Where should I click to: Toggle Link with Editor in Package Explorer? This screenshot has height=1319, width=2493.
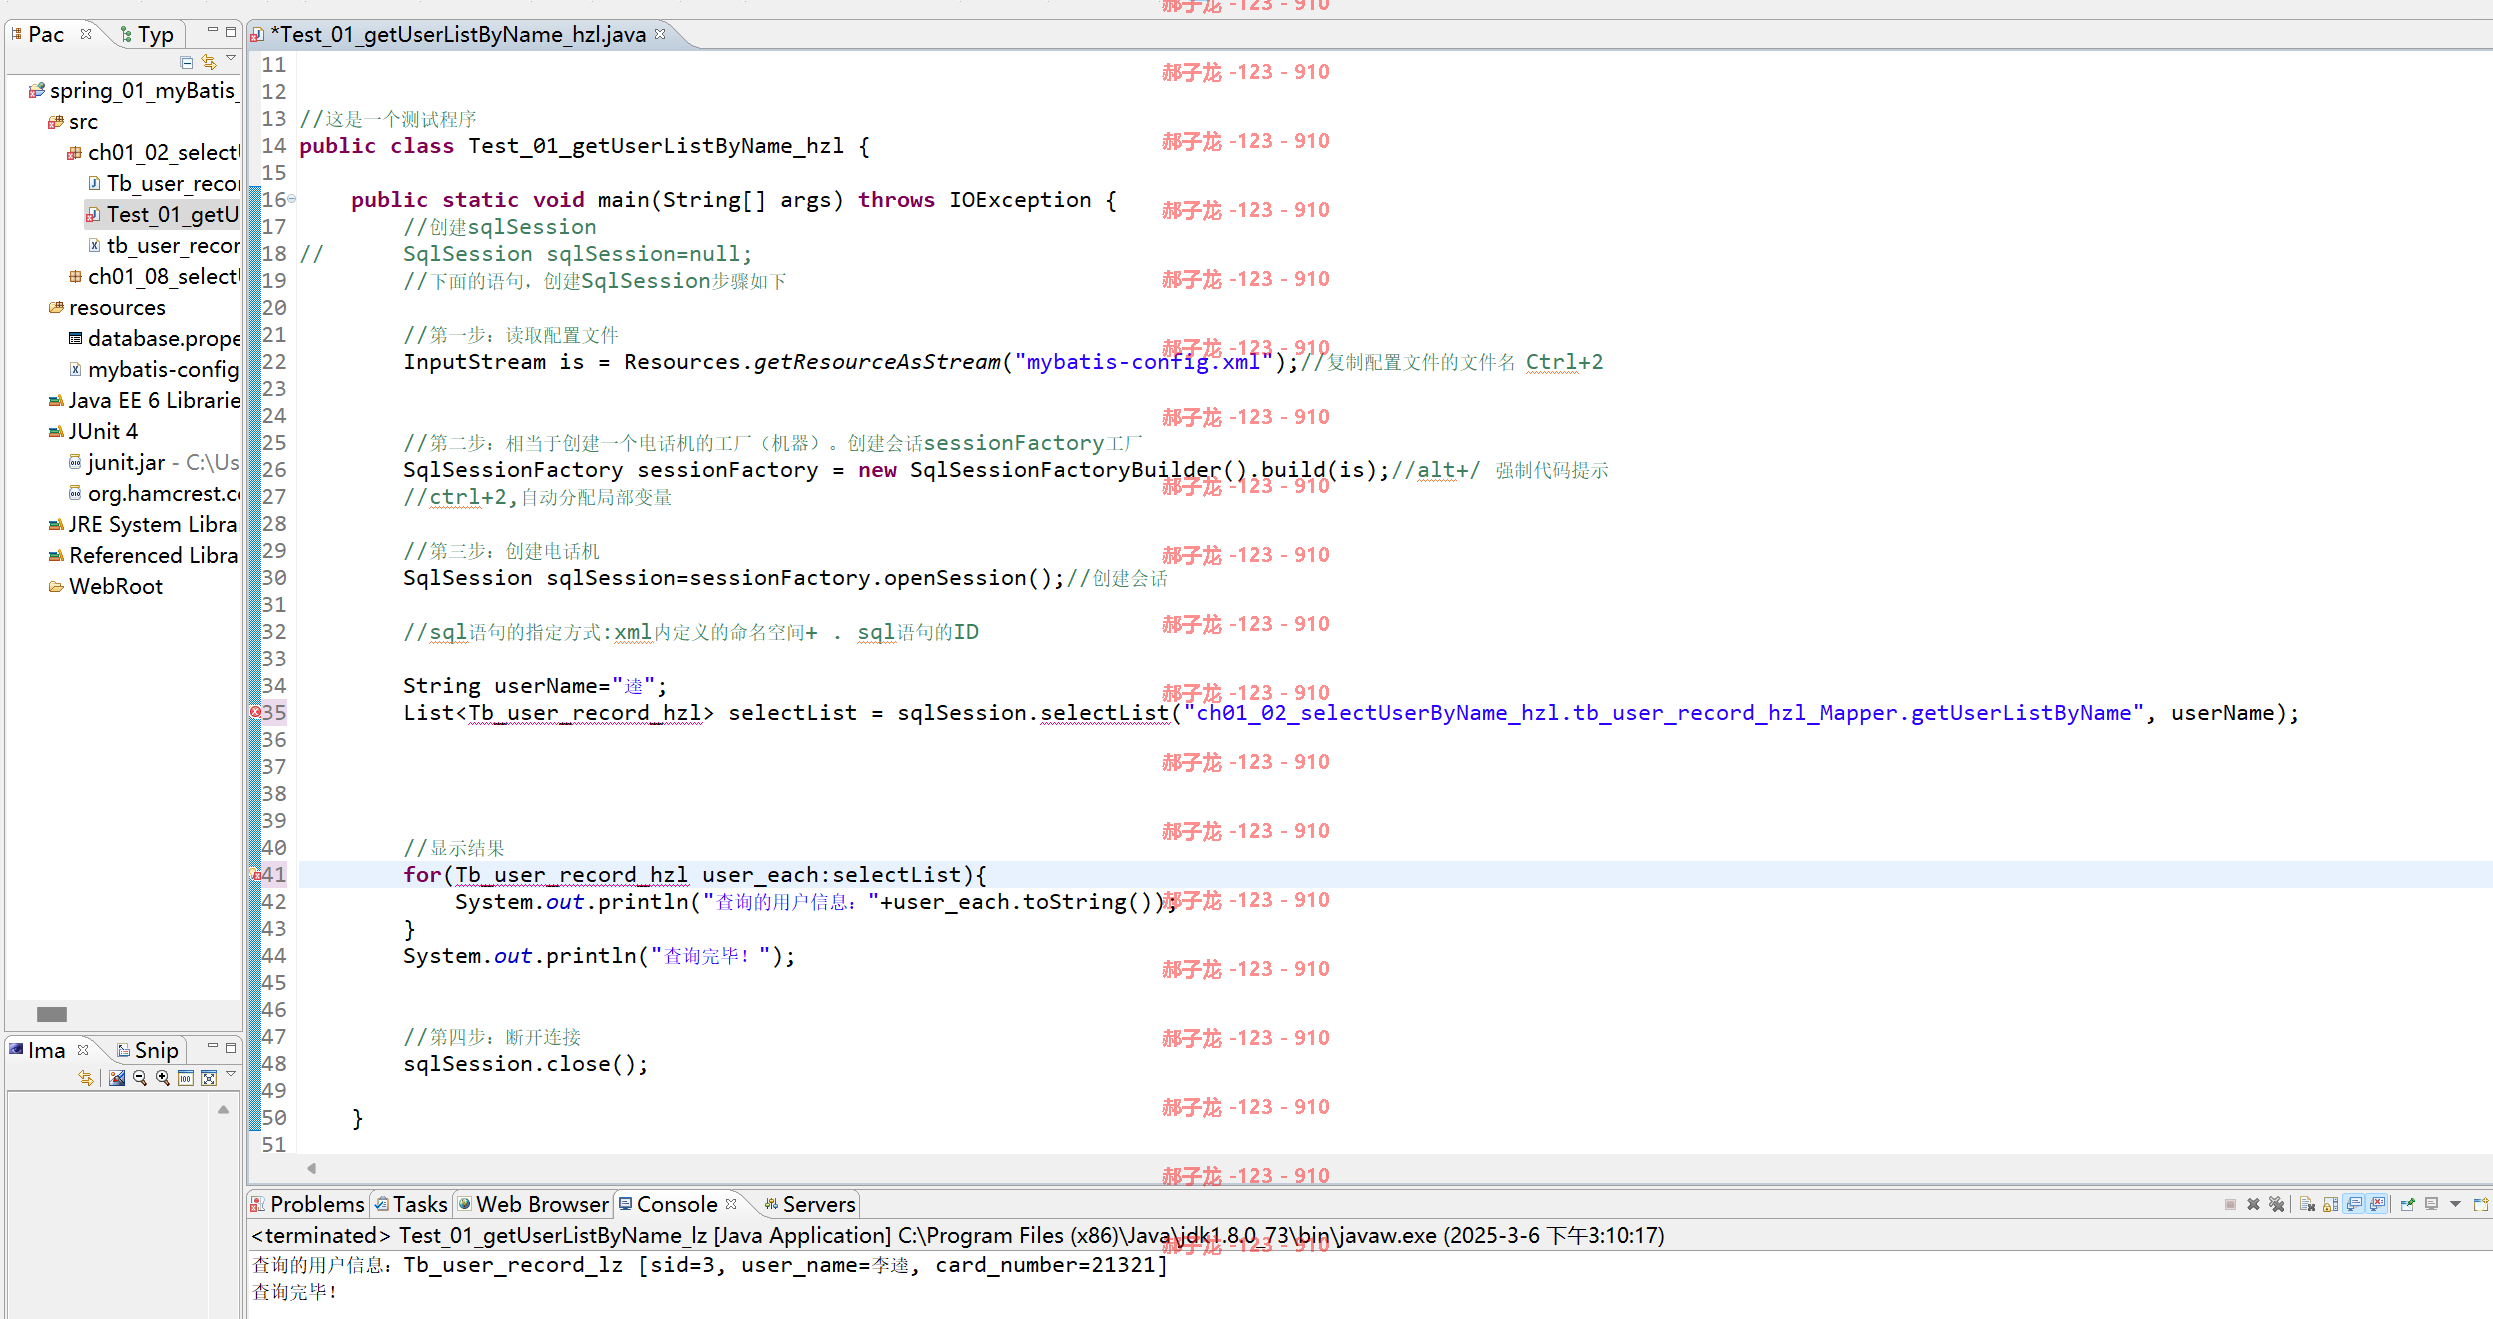[x=209, y=62]
